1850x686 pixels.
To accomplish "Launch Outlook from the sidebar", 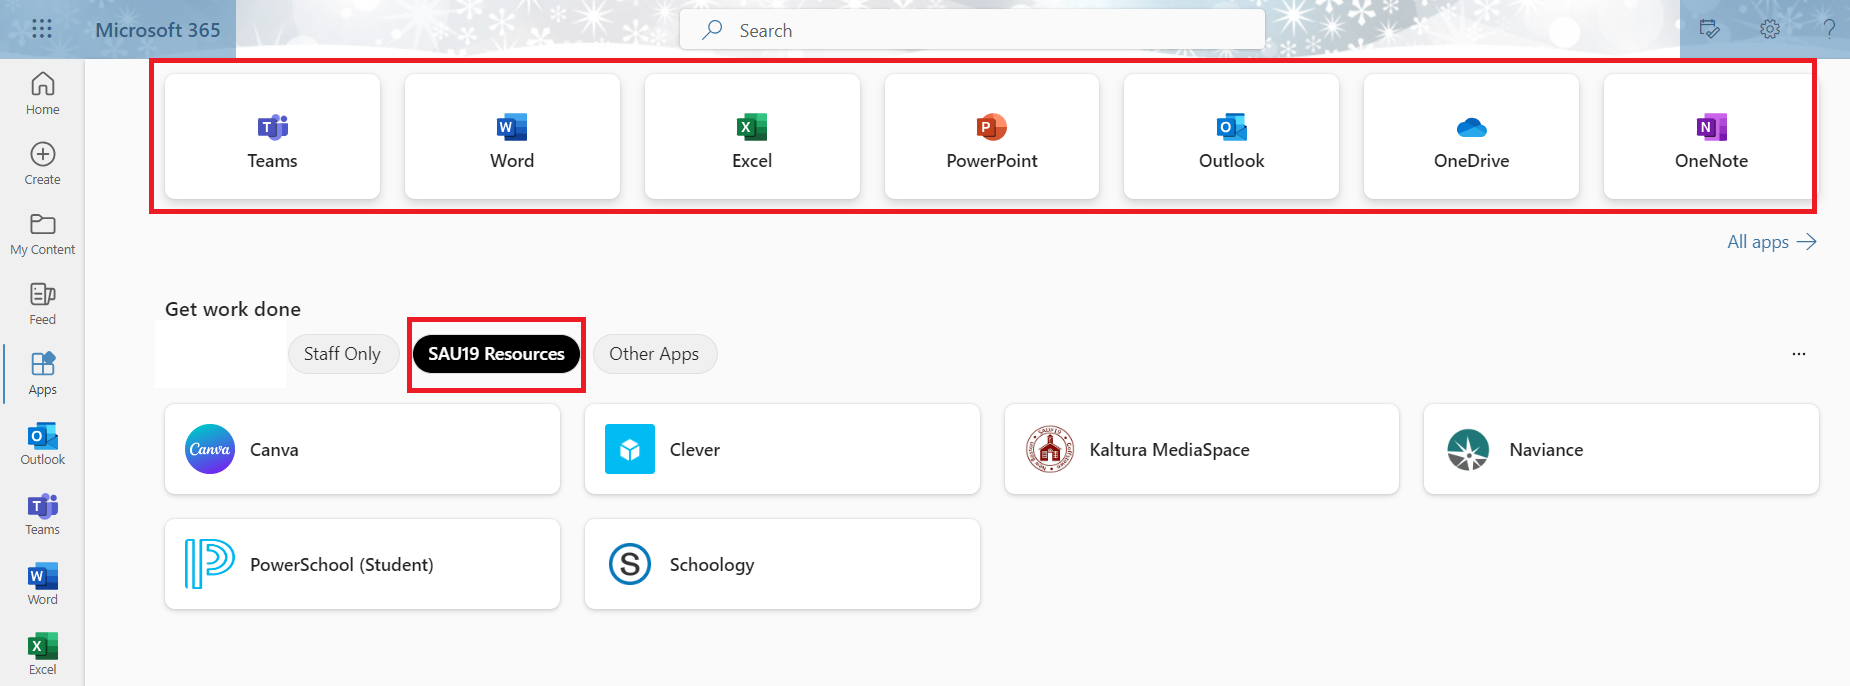I will tap(42, 444).
